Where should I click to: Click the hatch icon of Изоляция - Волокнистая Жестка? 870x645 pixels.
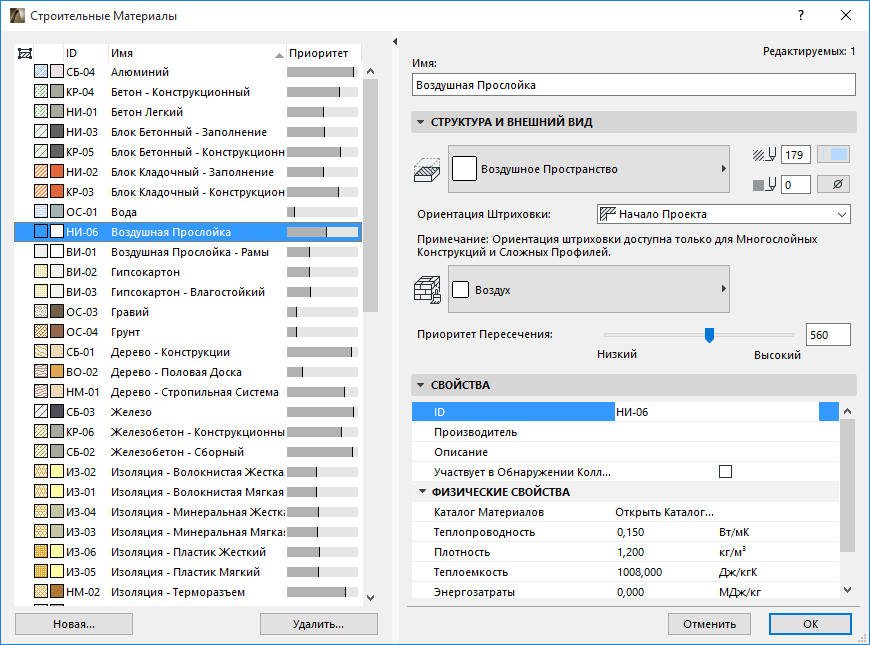click(41, 471)
